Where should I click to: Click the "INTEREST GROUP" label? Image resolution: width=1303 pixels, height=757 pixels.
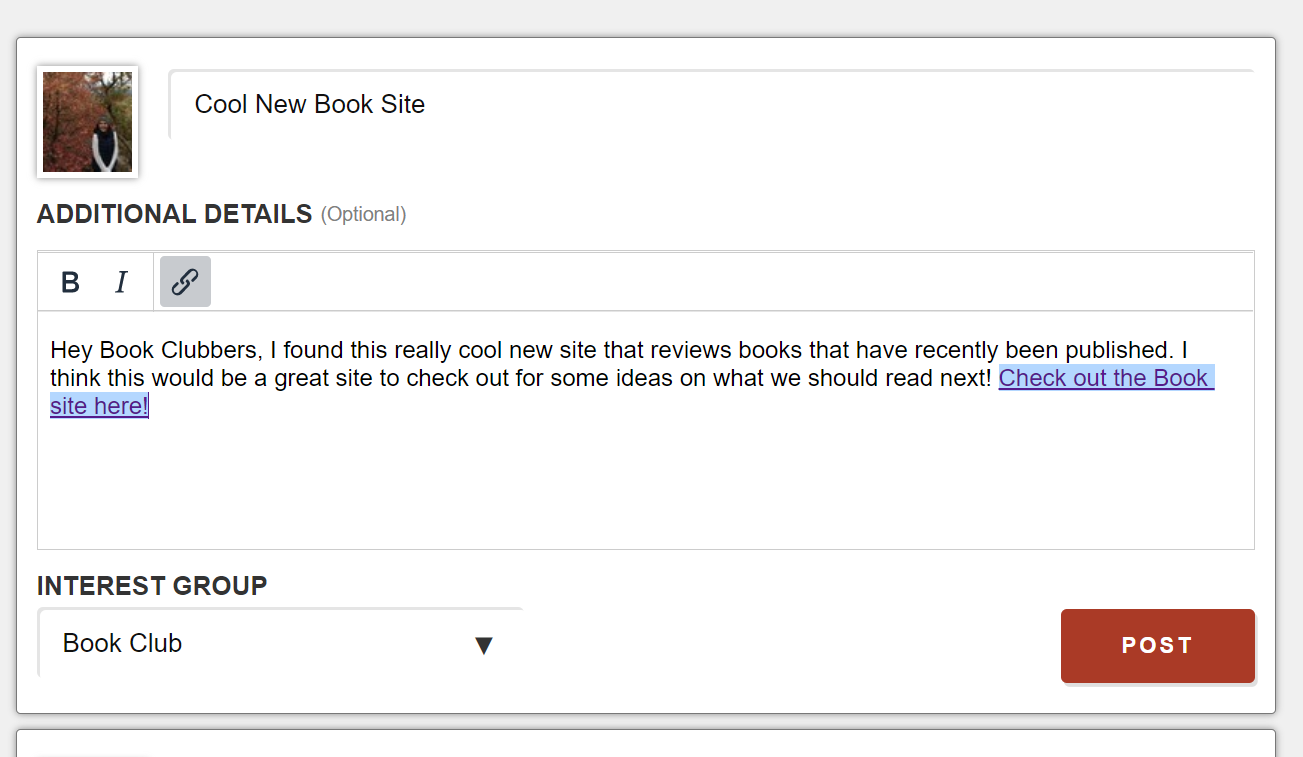152,586
